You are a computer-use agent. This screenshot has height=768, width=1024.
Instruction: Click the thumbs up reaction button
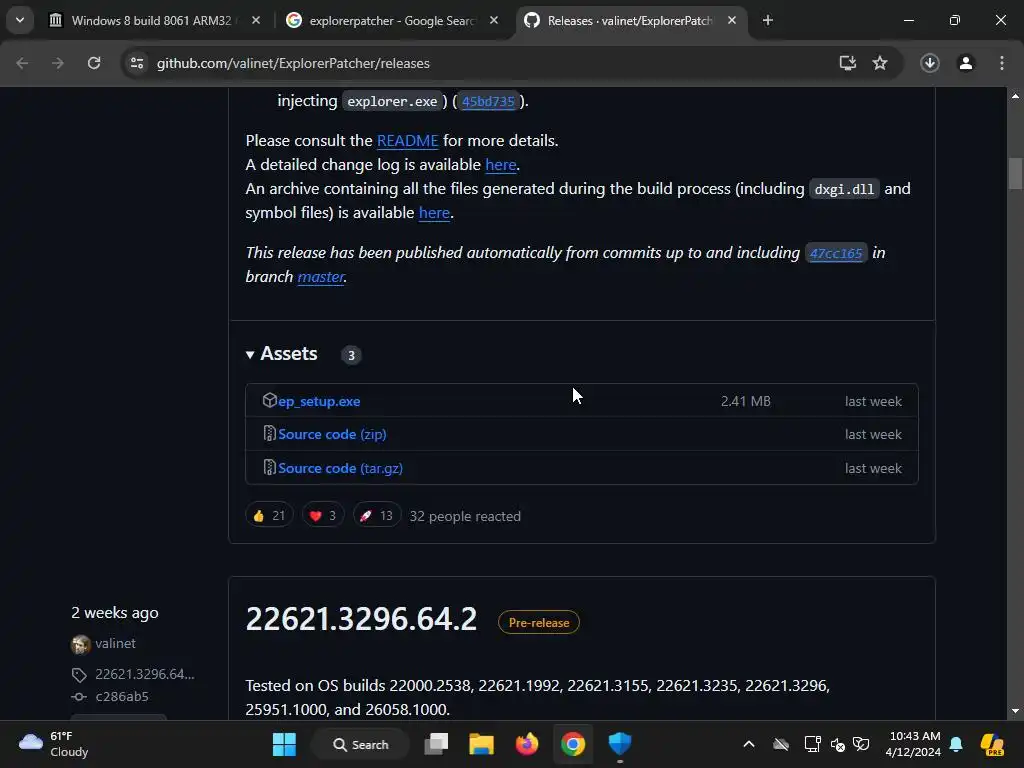pos(269,516)
